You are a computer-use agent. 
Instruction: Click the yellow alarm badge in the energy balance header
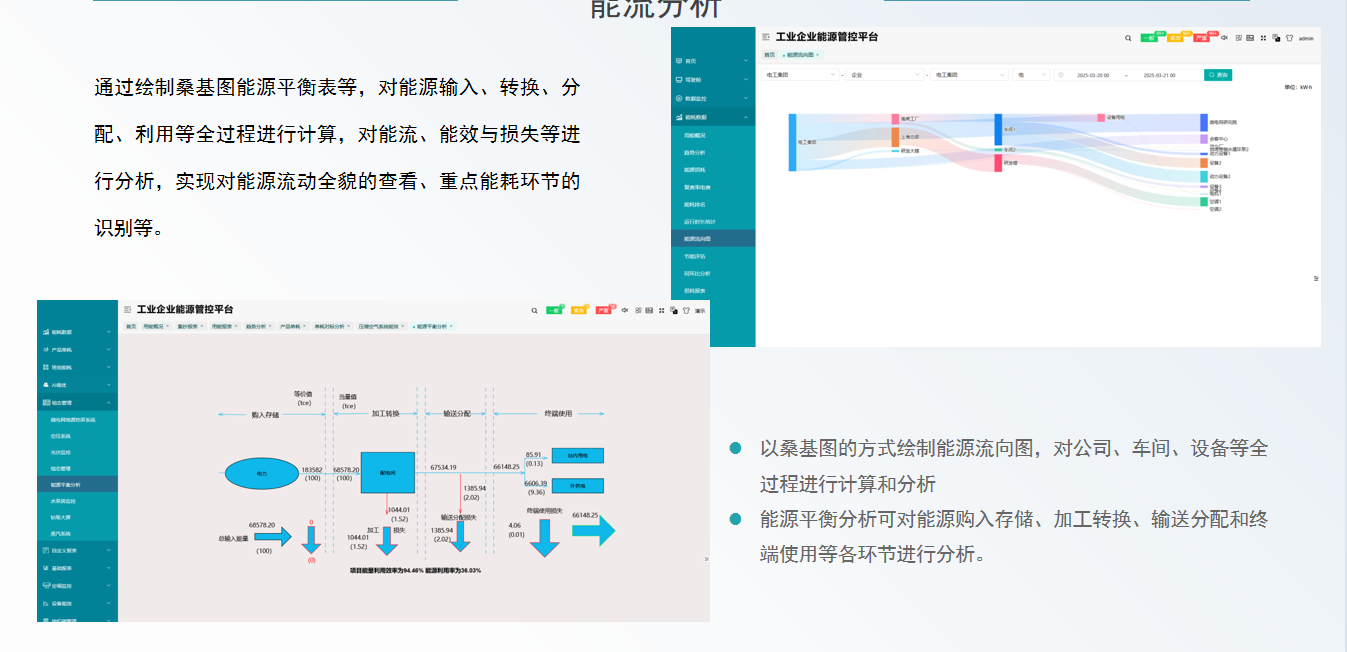[x=579, y=310]
